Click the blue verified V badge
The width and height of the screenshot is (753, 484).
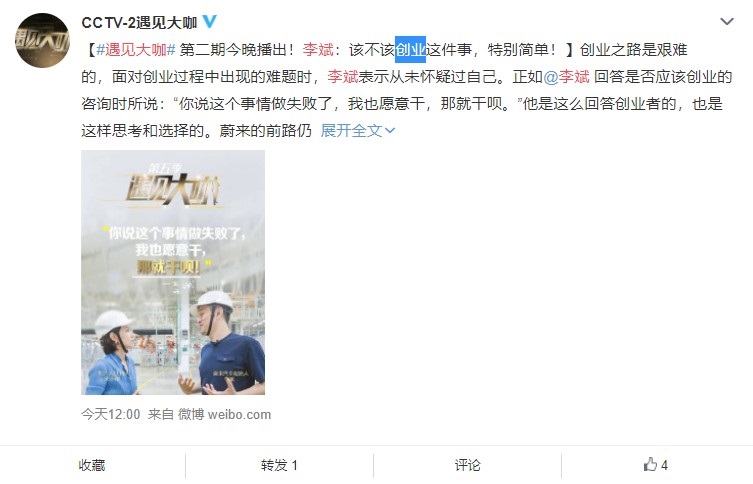click(209, 22)
